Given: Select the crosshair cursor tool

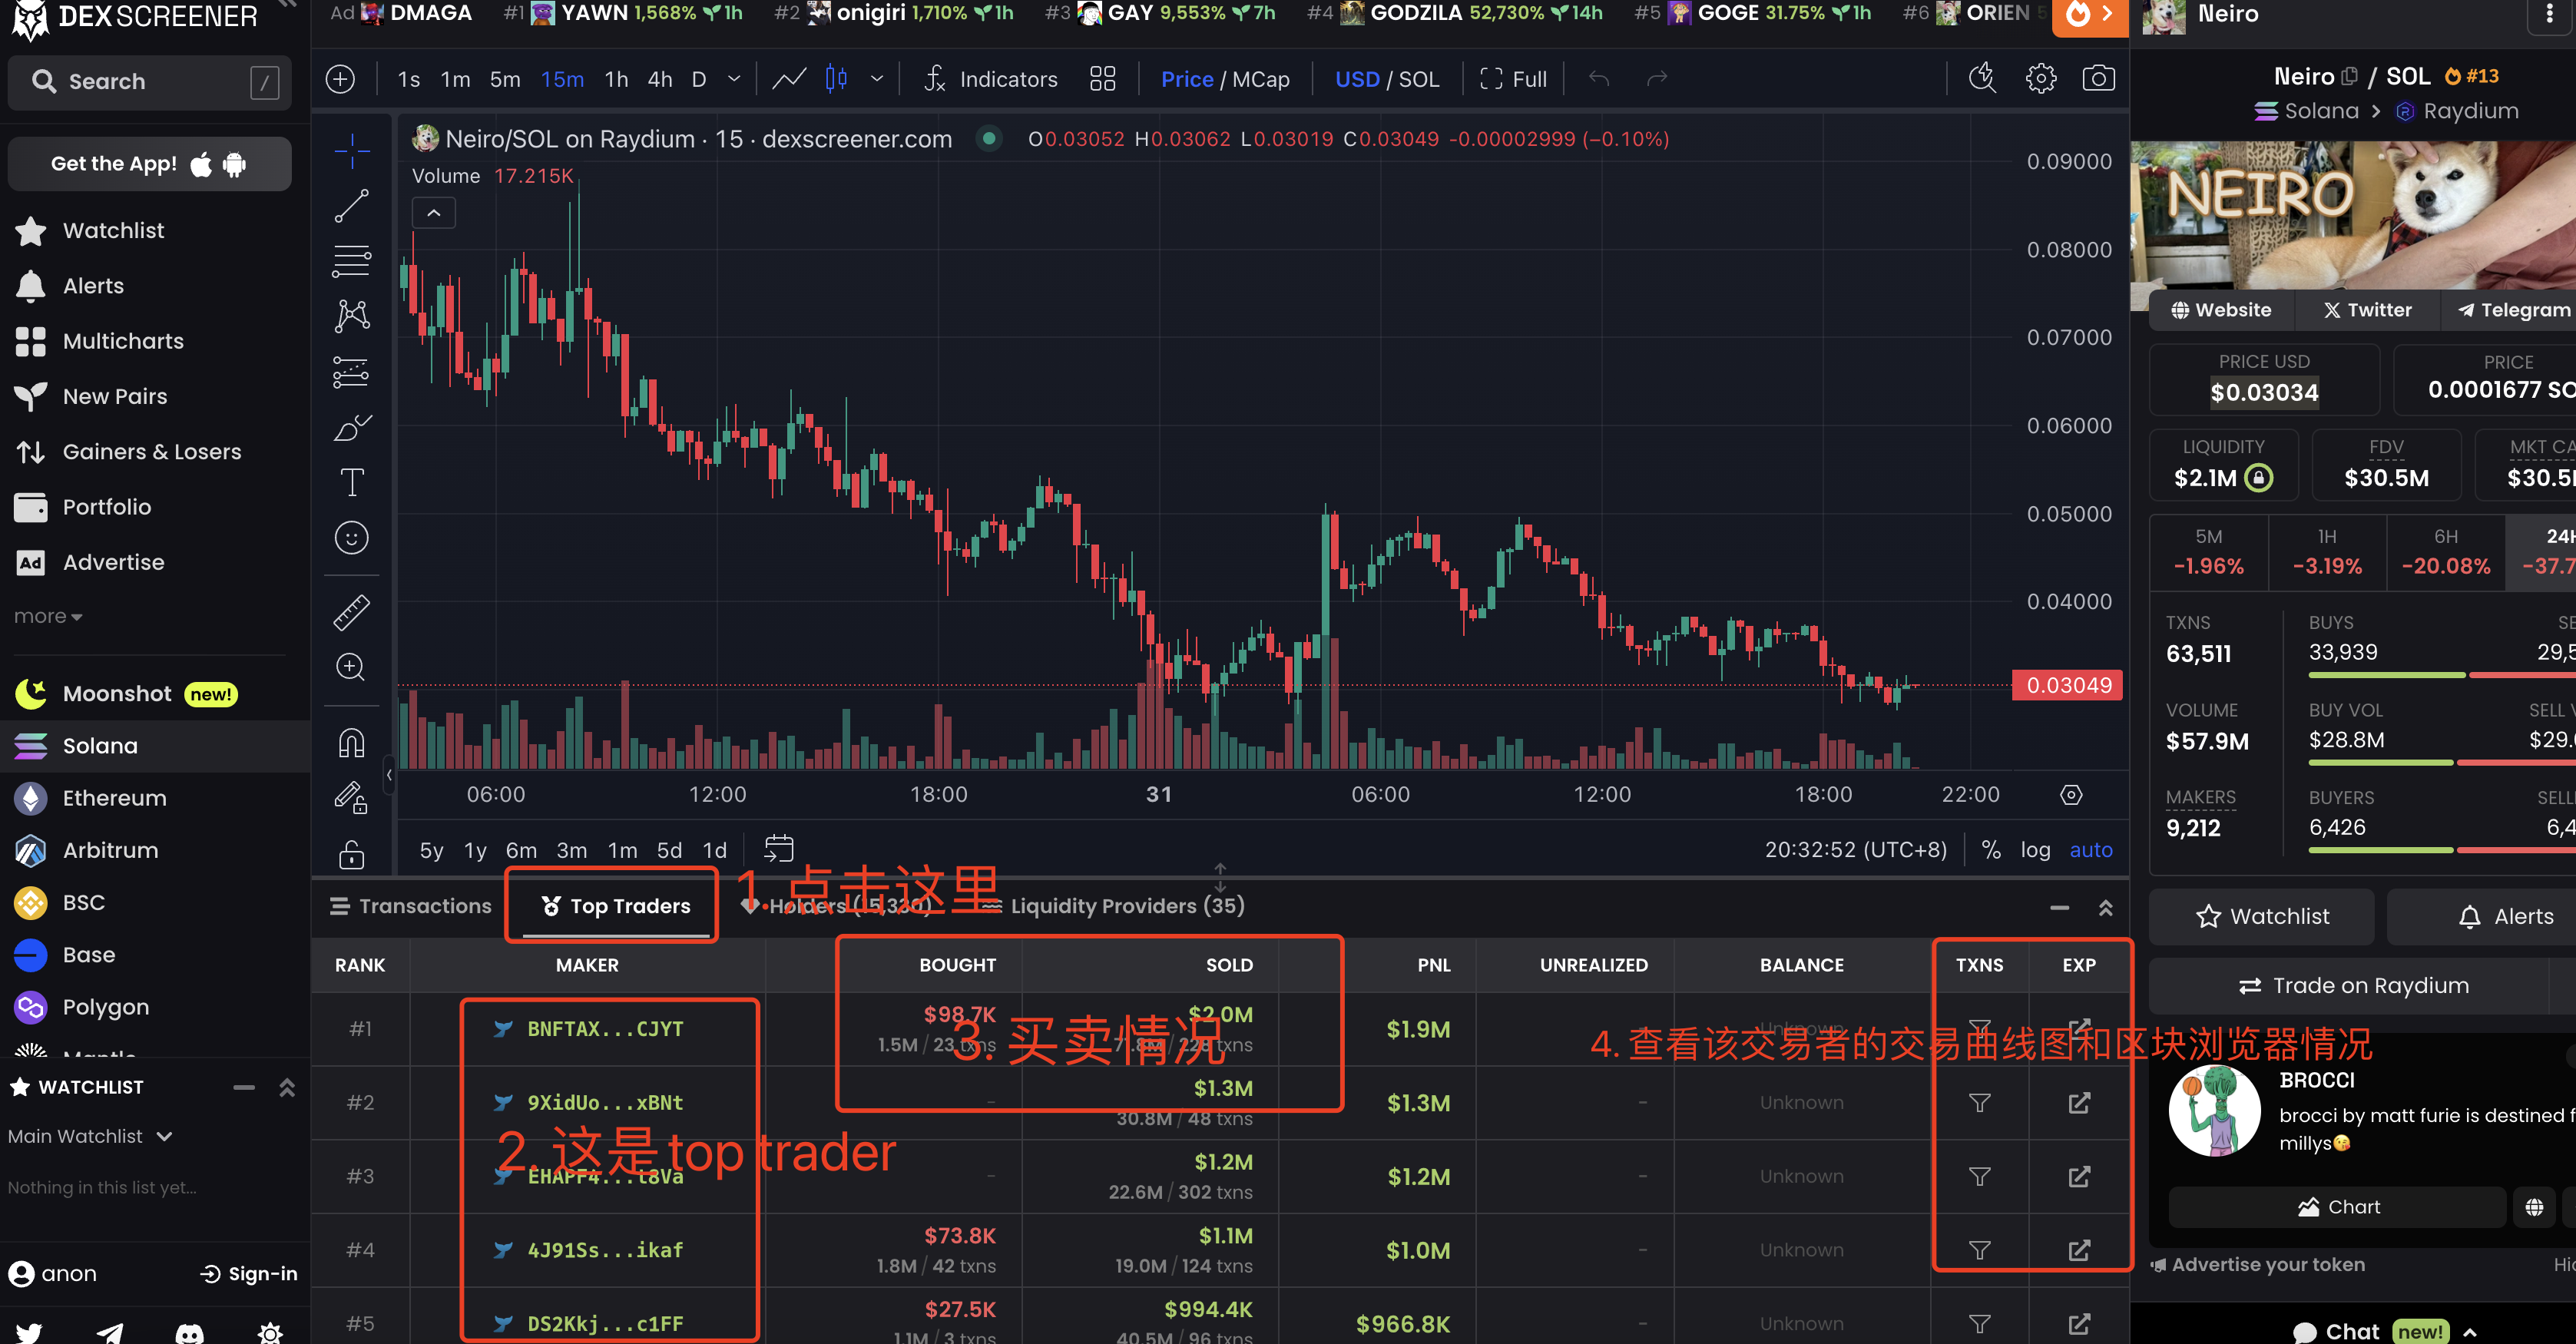Looking at the screenshot, I should (x=351, y=151).
